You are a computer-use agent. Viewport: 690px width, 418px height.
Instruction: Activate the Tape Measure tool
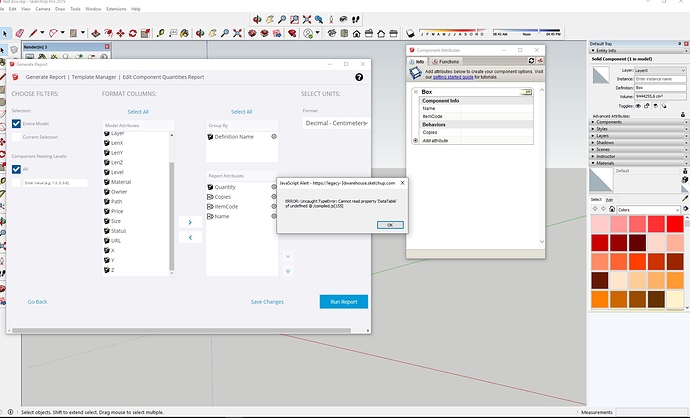point(161,33)
